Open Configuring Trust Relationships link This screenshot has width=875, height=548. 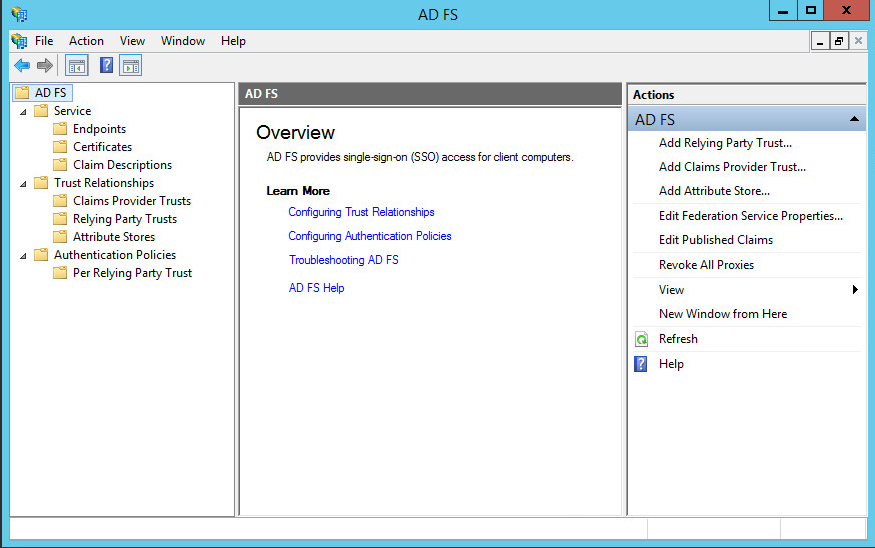tap(361, 212)
